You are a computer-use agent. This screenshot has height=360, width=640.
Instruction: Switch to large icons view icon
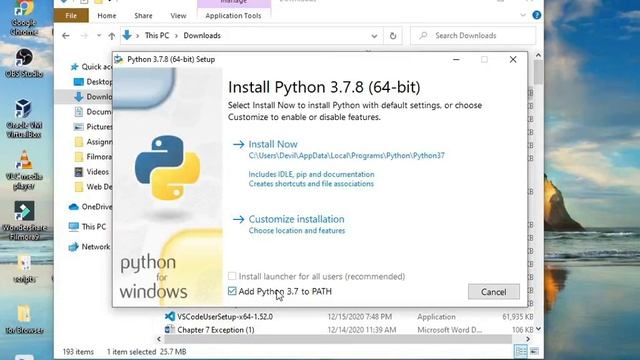pos(534,351)
